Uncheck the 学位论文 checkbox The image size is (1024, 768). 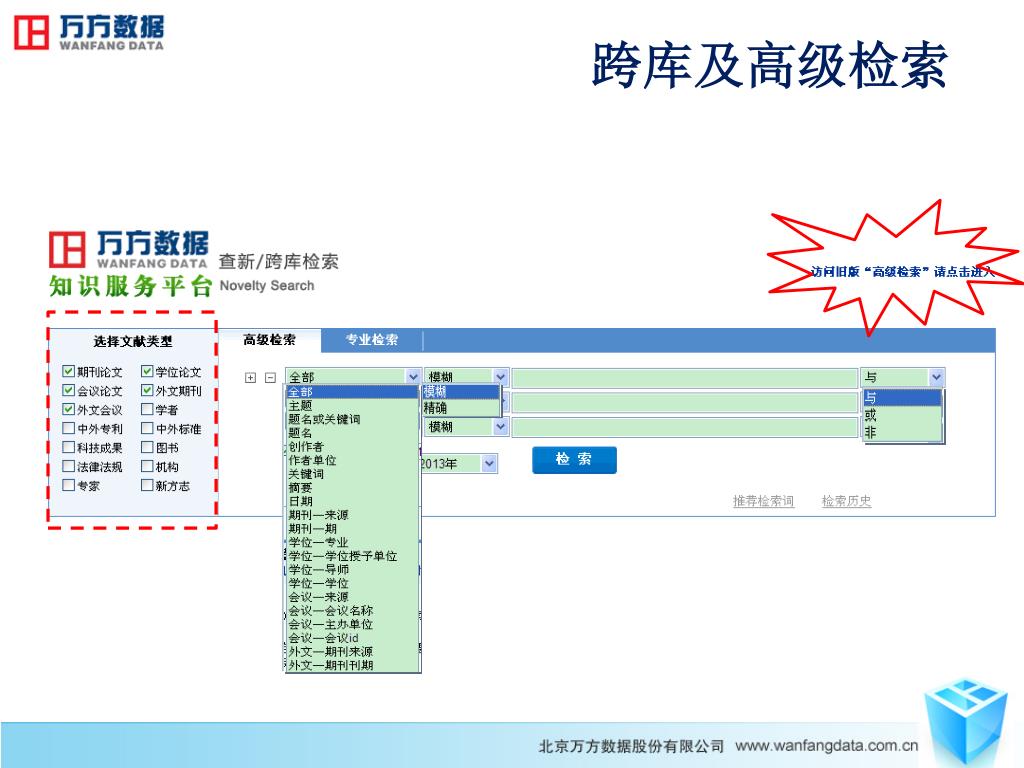pos(147,371)
